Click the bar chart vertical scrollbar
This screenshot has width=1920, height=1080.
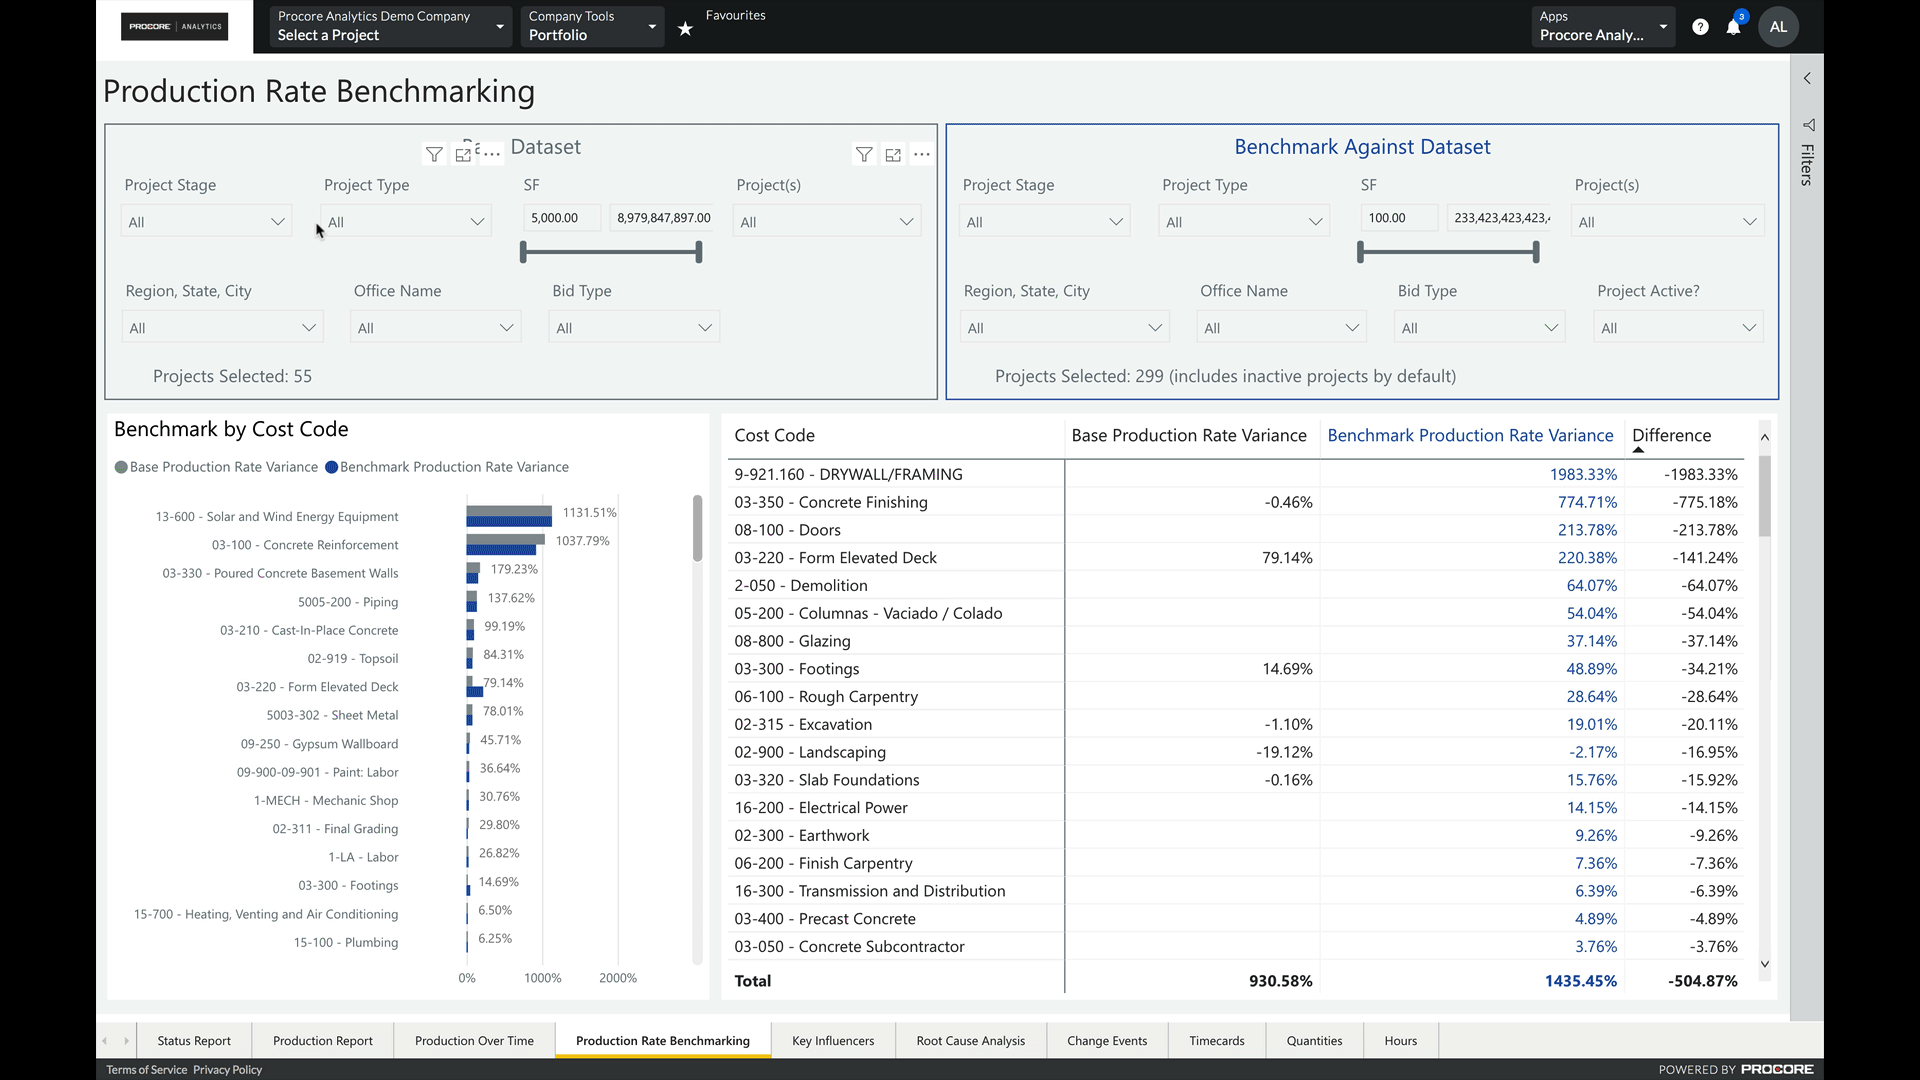click(x=697, y=528)
